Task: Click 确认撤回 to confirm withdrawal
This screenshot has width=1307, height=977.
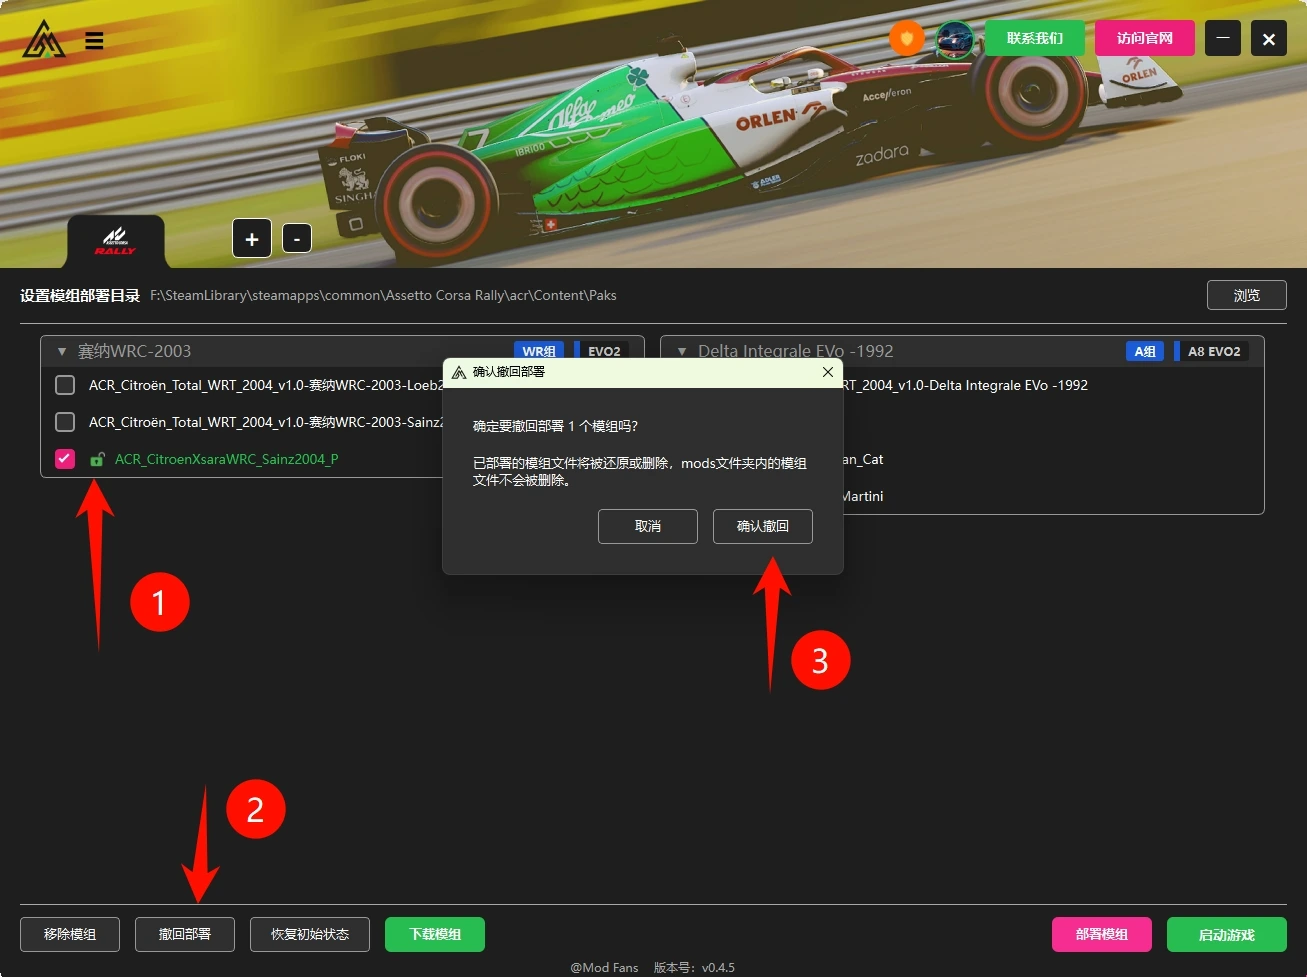Action: (762, 526)
